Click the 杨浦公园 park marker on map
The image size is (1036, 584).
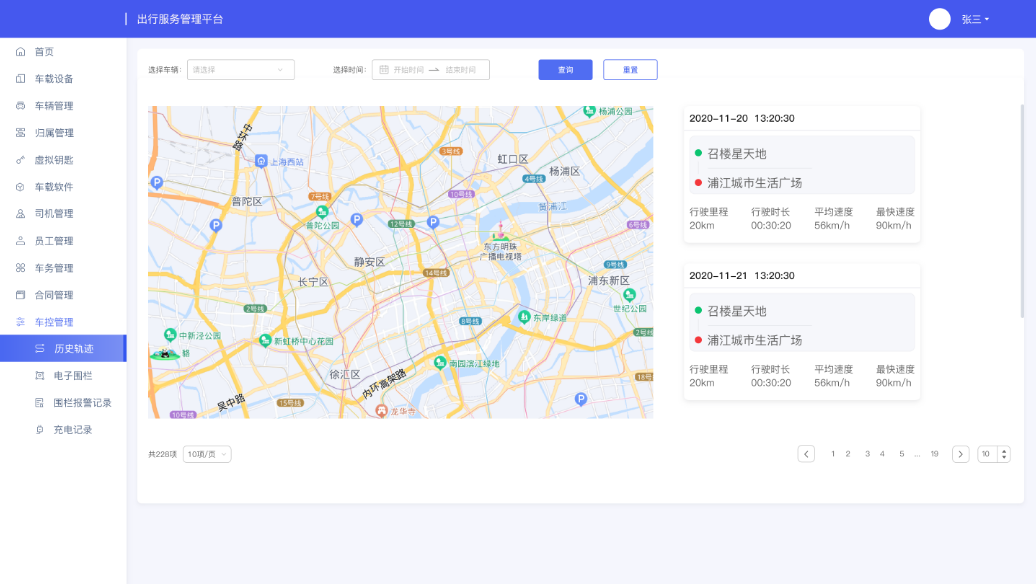[x=589, y=110]
